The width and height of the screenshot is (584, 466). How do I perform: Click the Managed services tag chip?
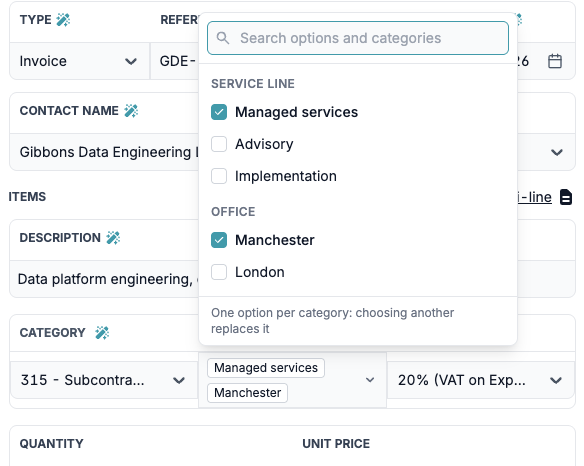(x=266, y=368)
